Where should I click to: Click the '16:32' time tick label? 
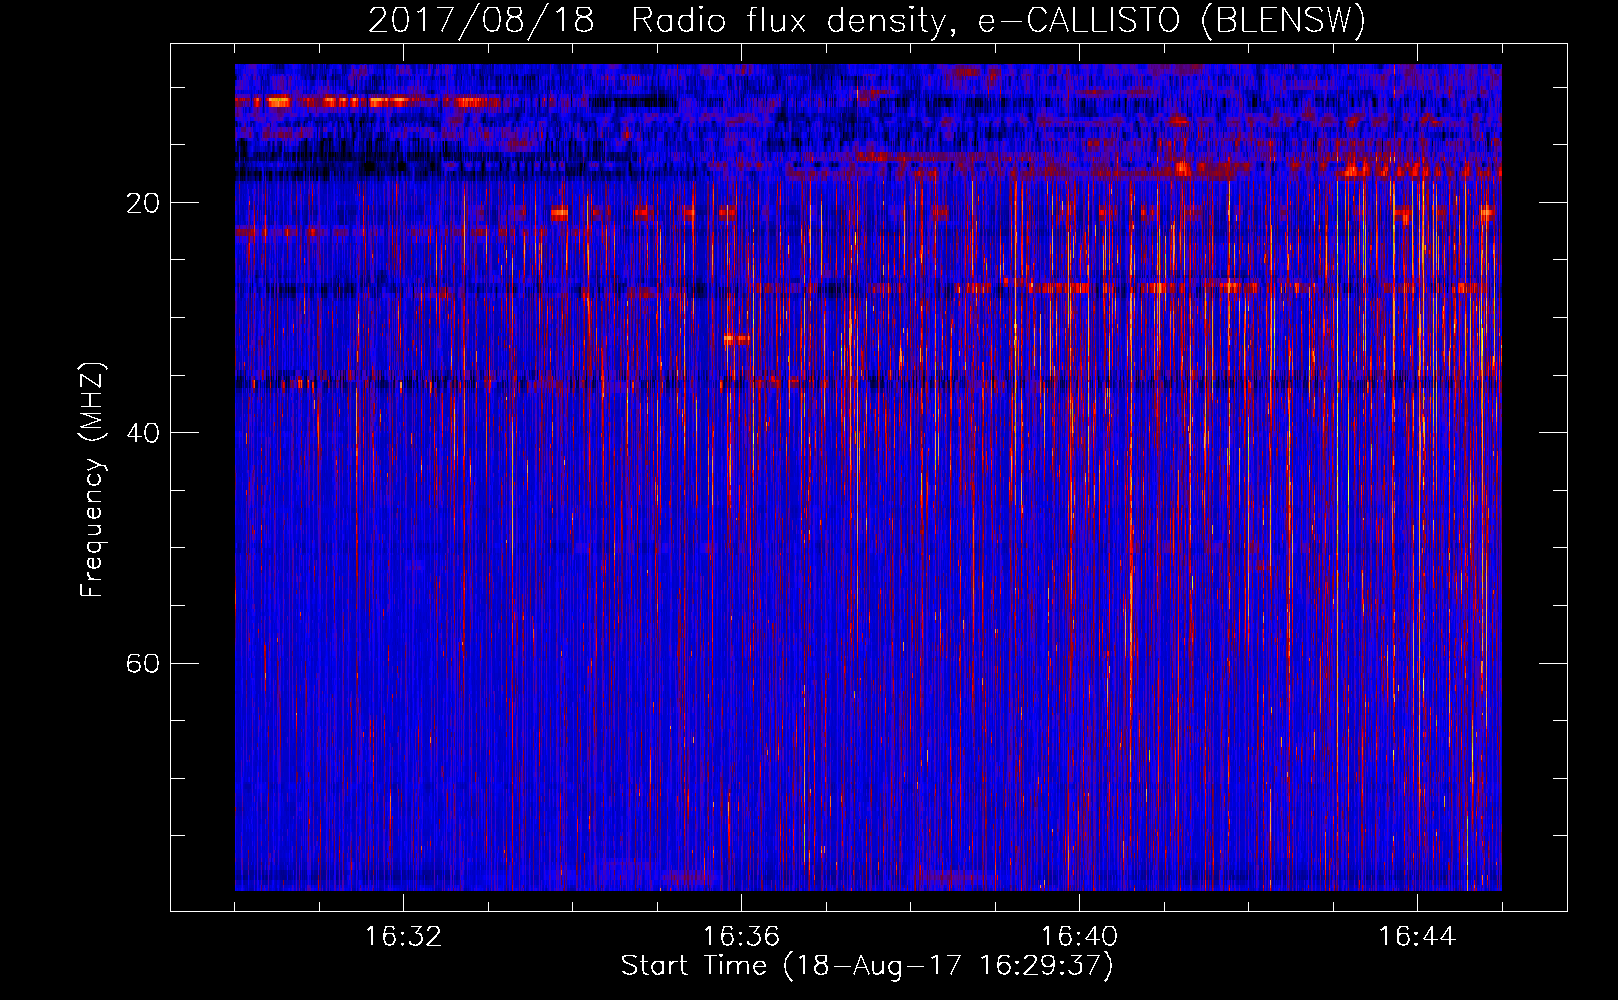point(403,937)
